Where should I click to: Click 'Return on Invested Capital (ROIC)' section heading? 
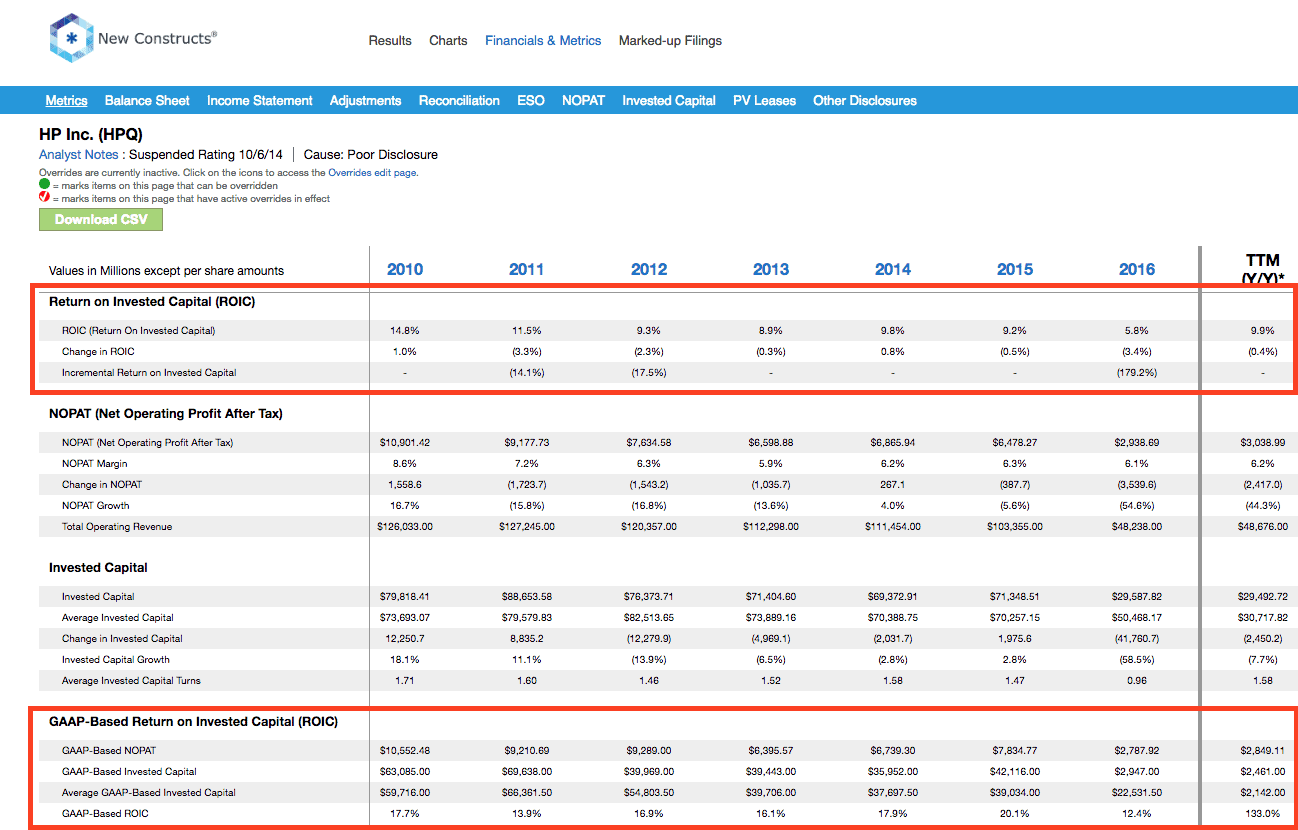click(x=152, y=302)
